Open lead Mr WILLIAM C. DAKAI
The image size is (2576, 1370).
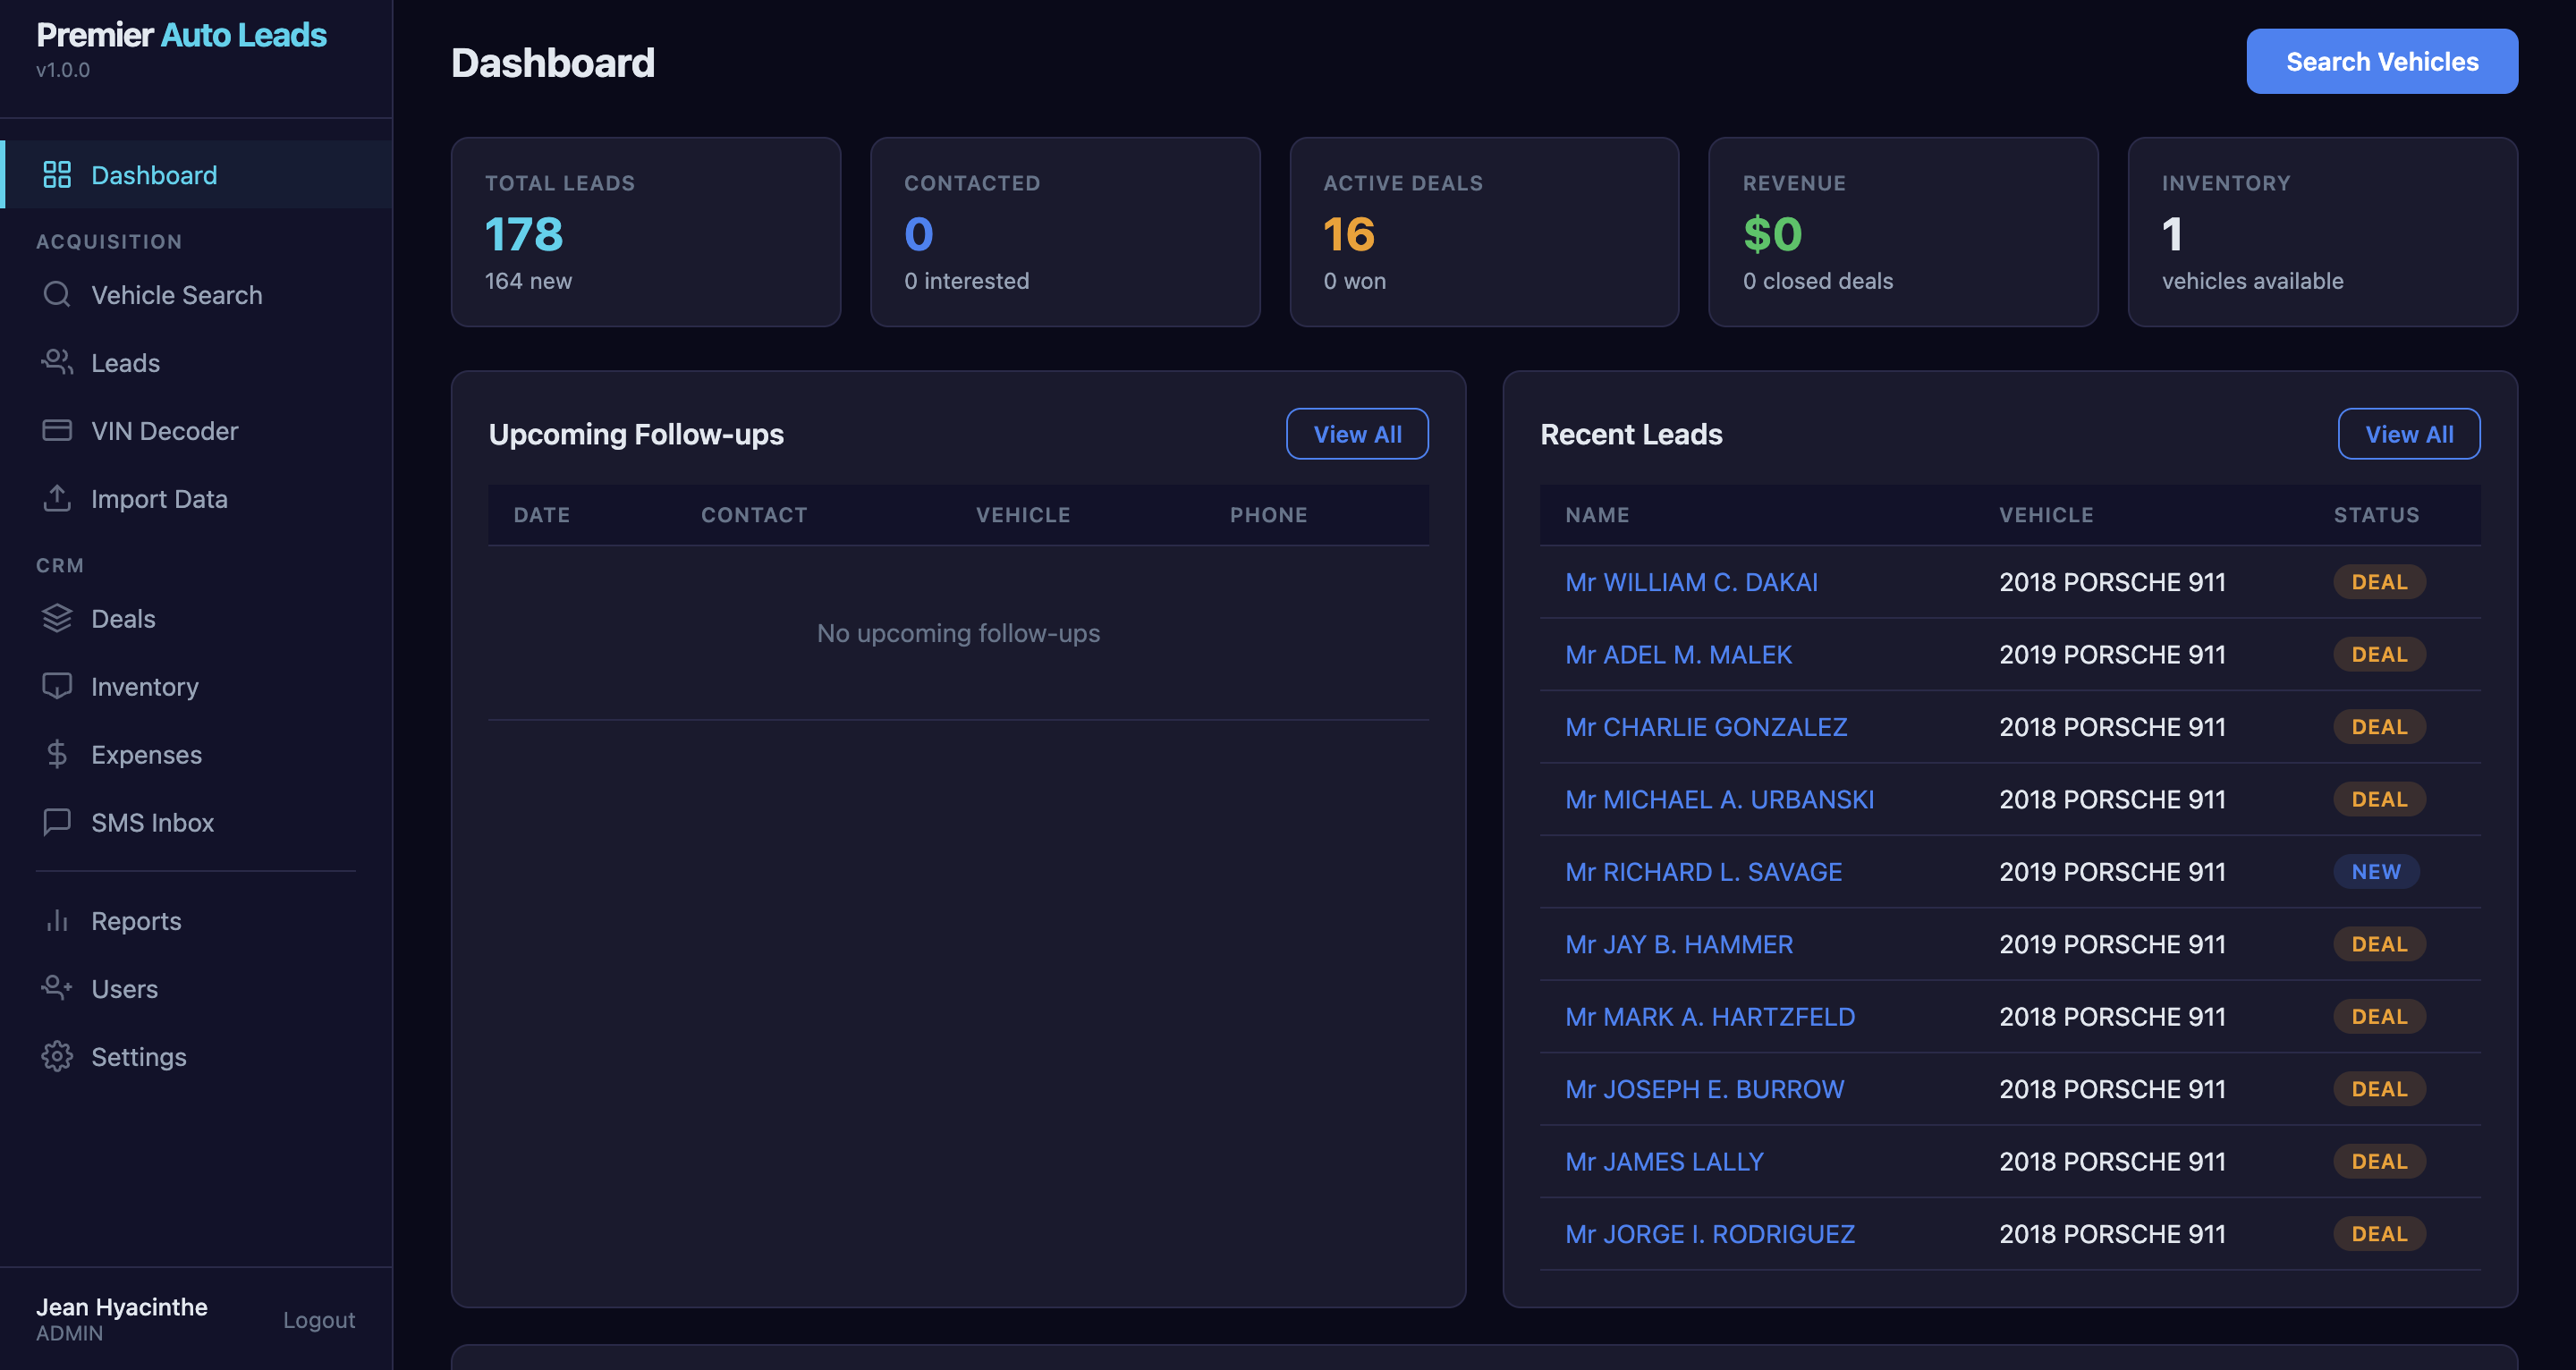tap(1691, 581)
